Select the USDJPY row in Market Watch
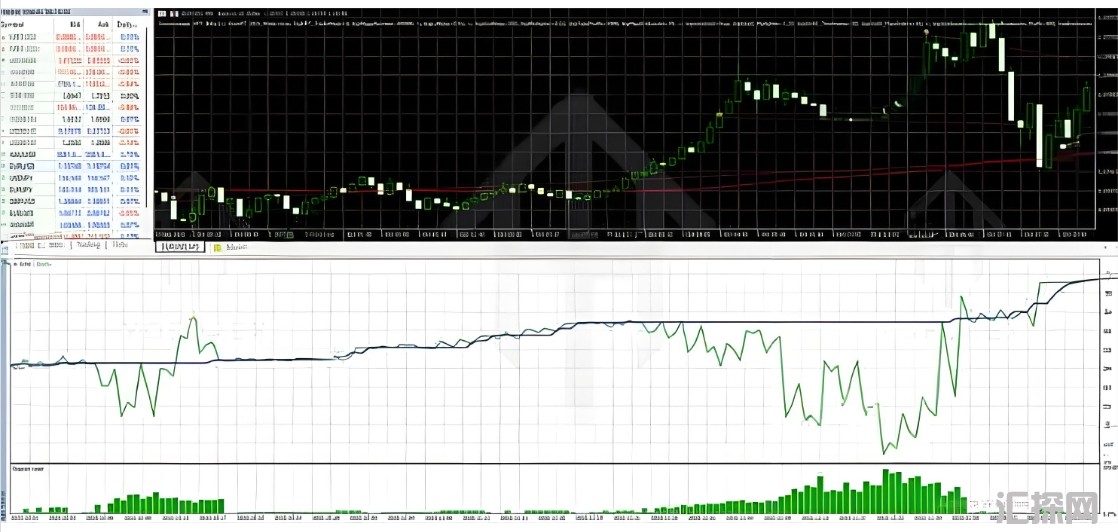Viewport: 1118px width, 532px height. (x=71, y=178)
